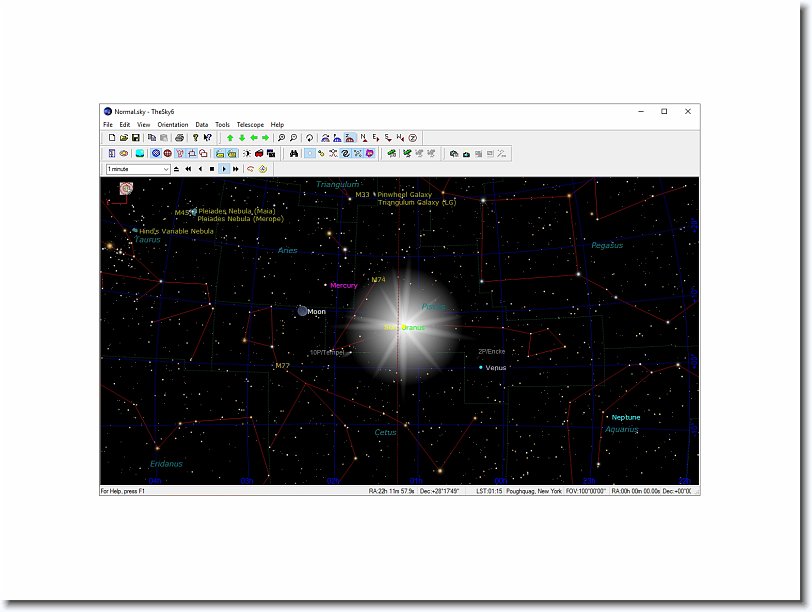The image size is (812, 612).
Task: Open the File menu
Action: pos(108,125)
